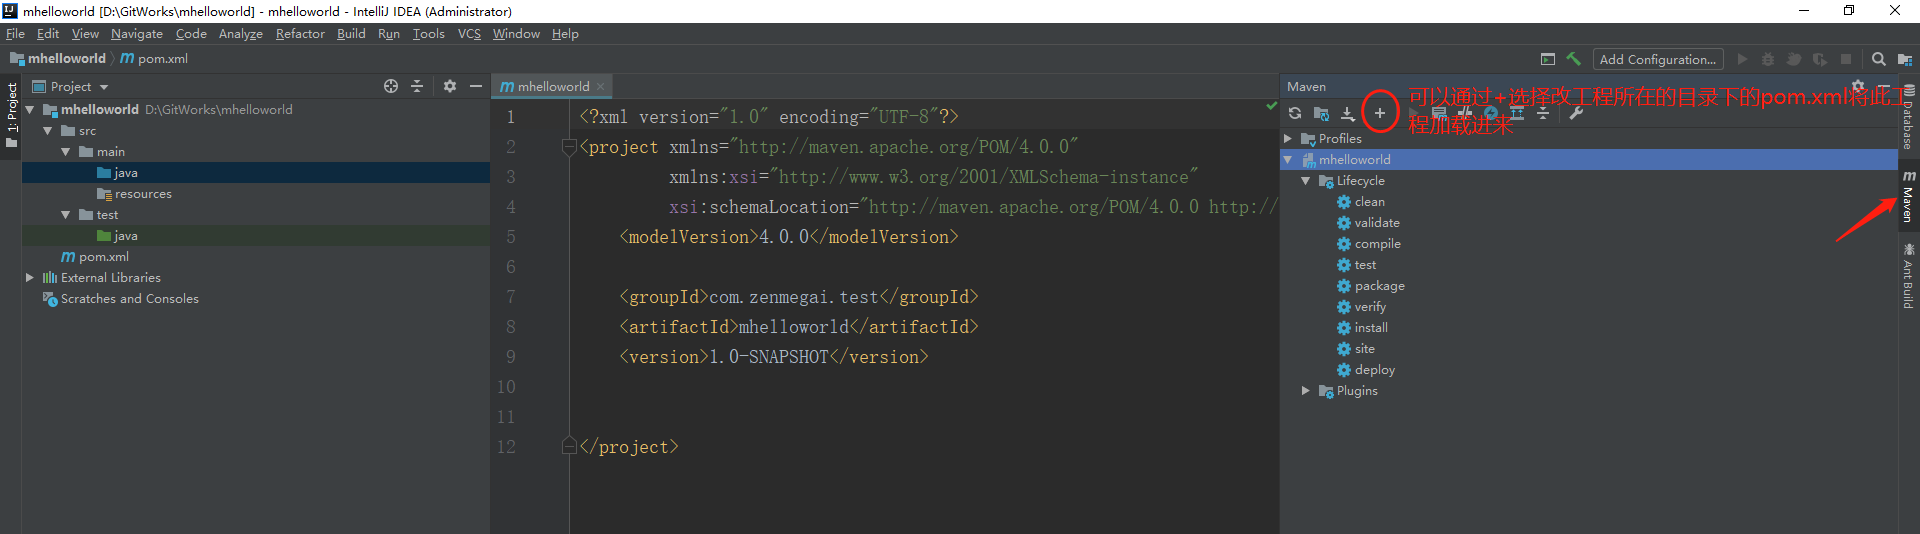Expand Profiles in Maven panel
1920x534 pixels.
coord(1288,138)
